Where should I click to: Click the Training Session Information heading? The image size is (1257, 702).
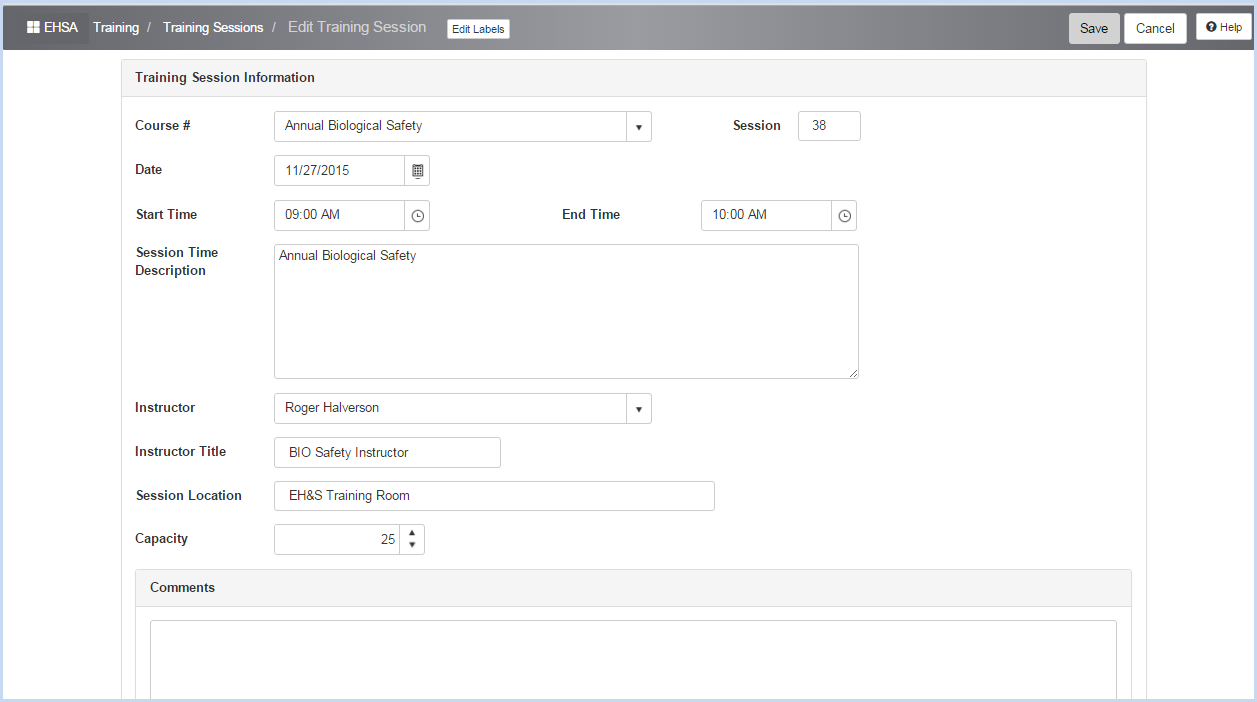tap(225, 78)
